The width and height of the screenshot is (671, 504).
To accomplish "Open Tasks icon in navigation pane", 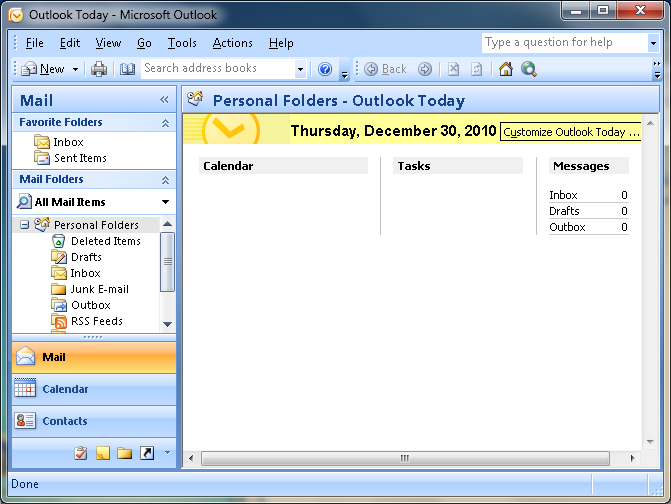I will point(80,453).
